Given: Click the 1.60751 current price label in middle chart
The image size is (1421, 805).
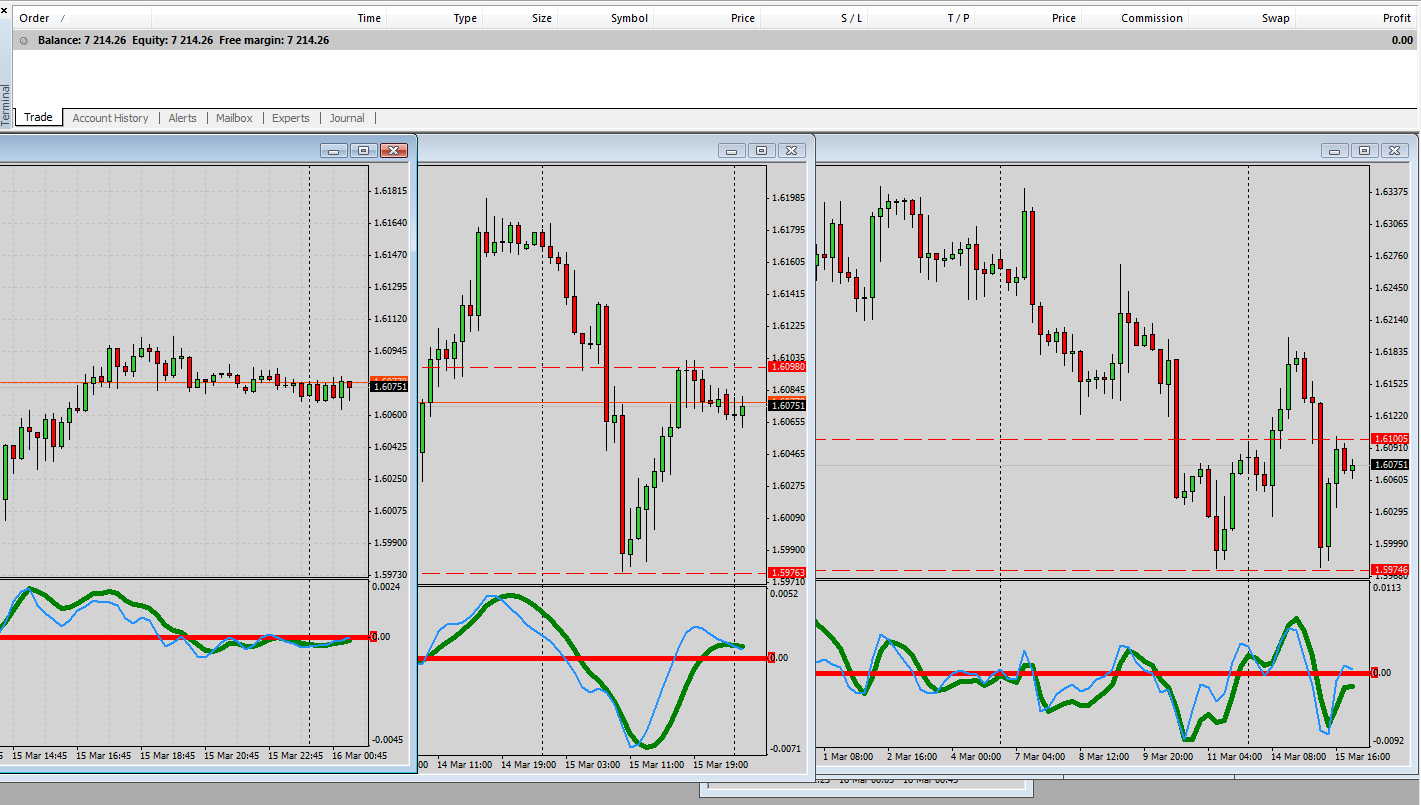Looking at the screenshot, I should coord(787,405).
